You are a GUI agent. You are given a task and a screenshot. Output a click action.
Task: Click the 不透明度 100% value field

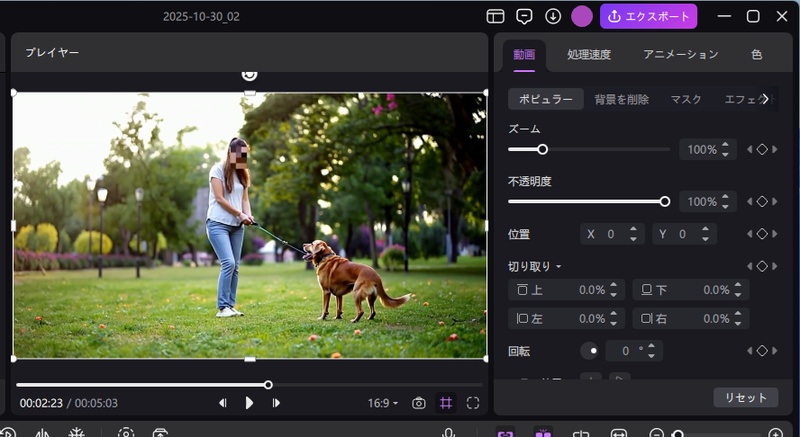701,201
